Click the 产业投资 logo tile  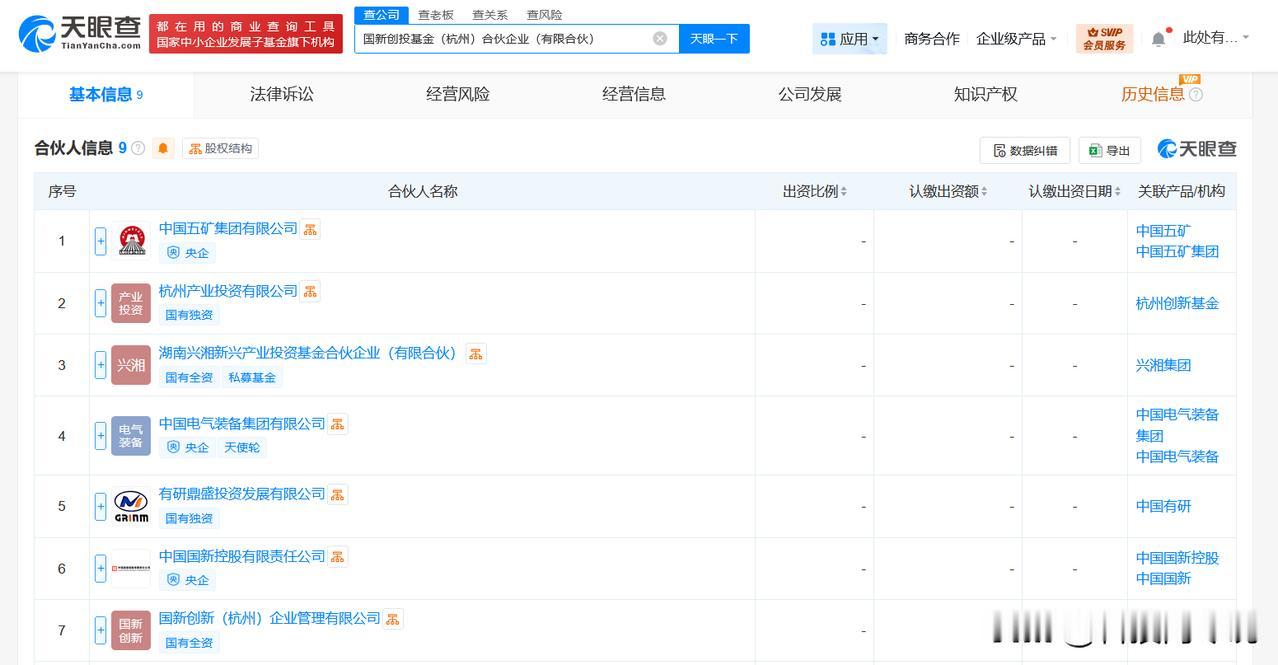tap(131, 303)
